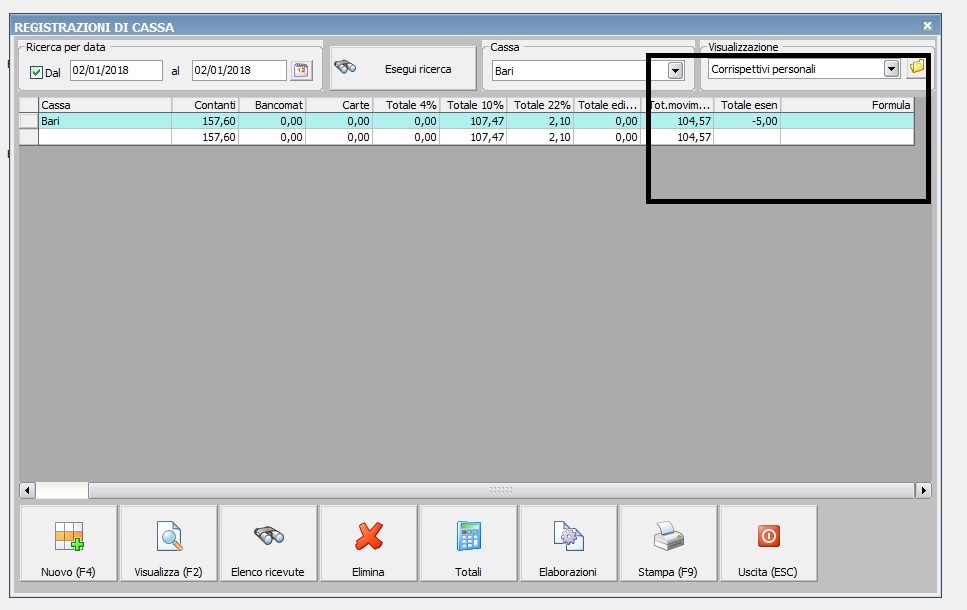Open the Cassa dropdown arrow

pos(675,70)
